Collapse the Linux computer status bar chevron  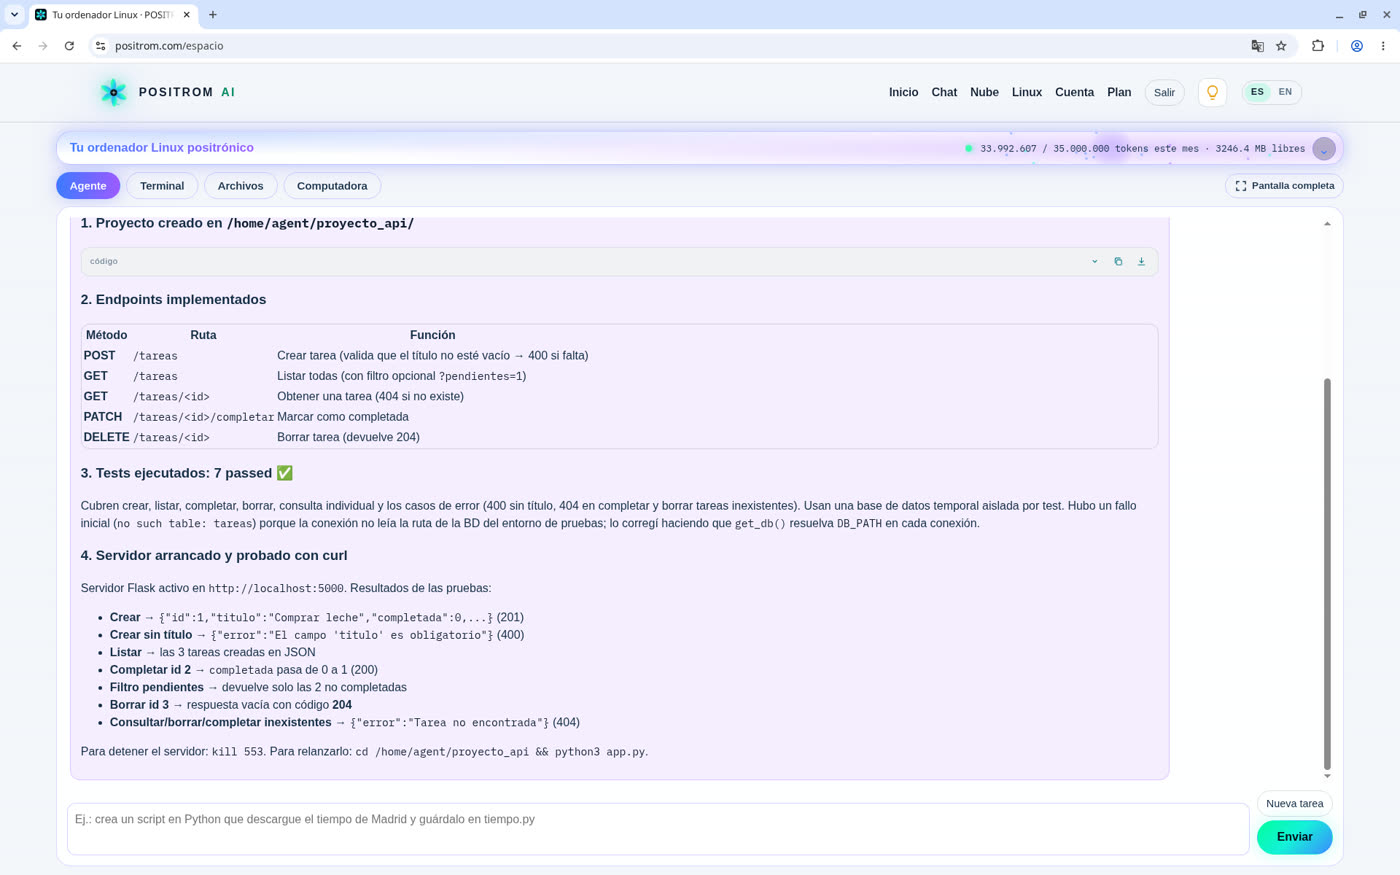[1324, 149]
